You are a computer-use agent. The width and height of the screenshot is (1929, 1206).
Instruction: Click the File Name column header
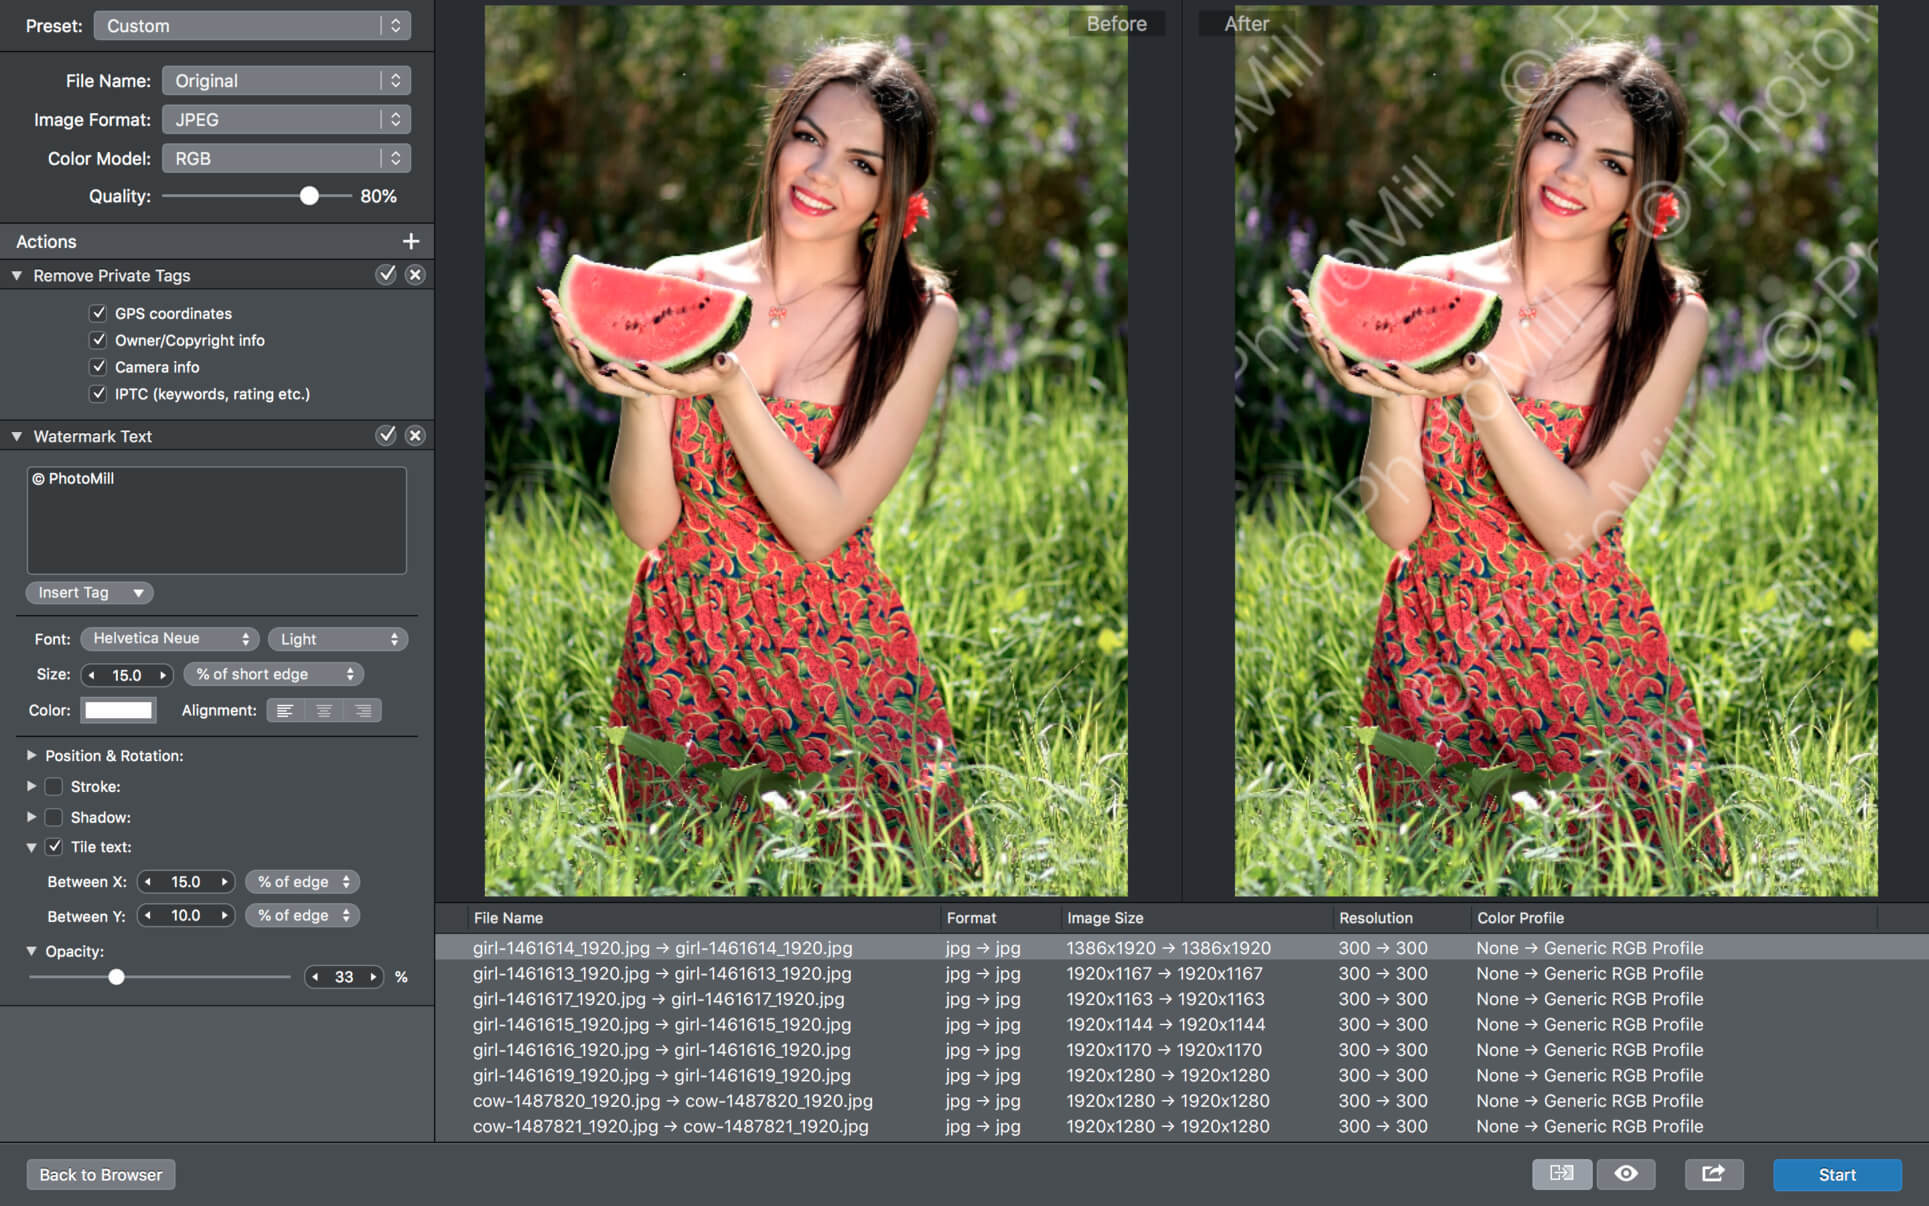[508, 918]
